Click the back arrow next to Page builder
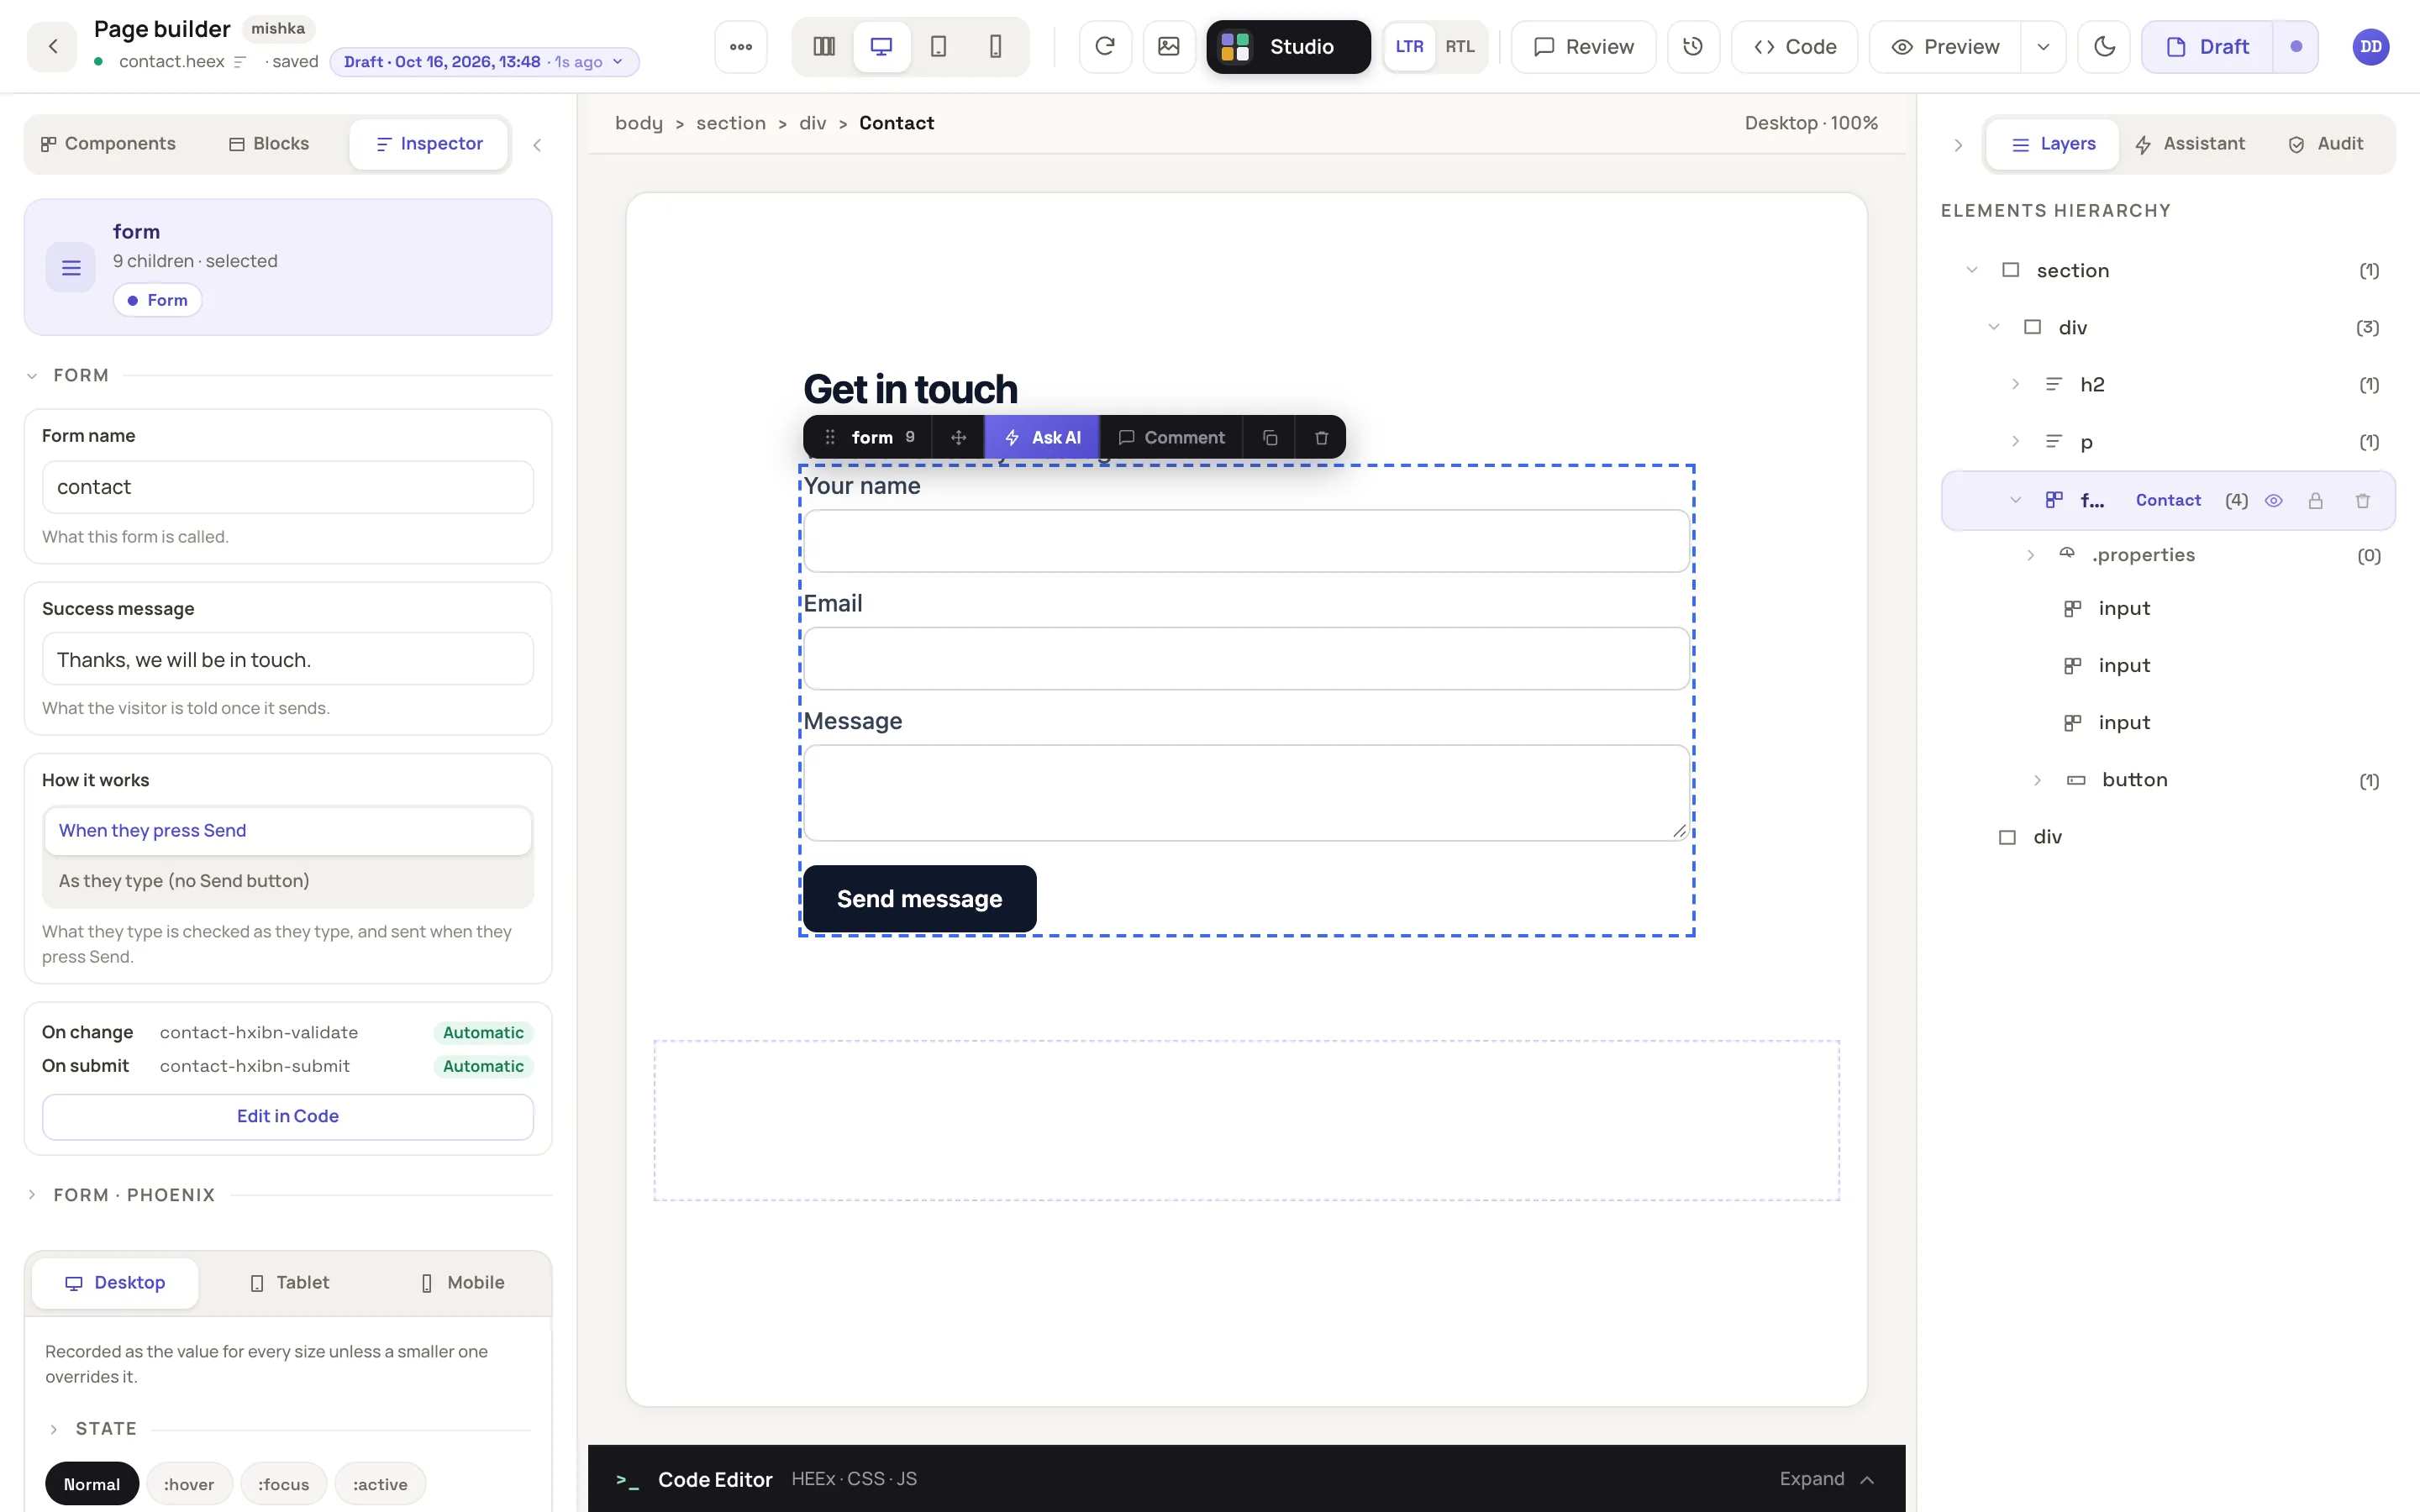The width and height of the screenshot is (2420, 1512). coord(52,47)
